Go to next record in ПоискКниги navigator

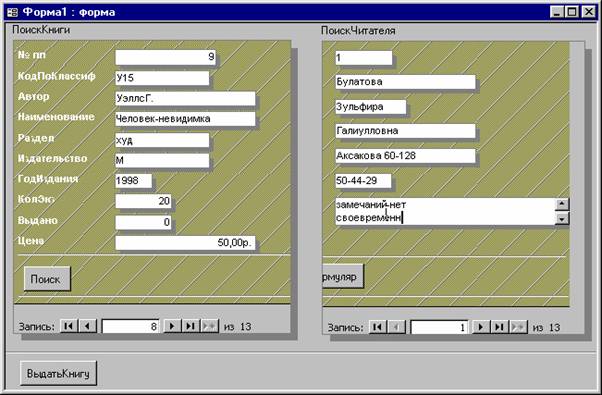coord(172,326)
